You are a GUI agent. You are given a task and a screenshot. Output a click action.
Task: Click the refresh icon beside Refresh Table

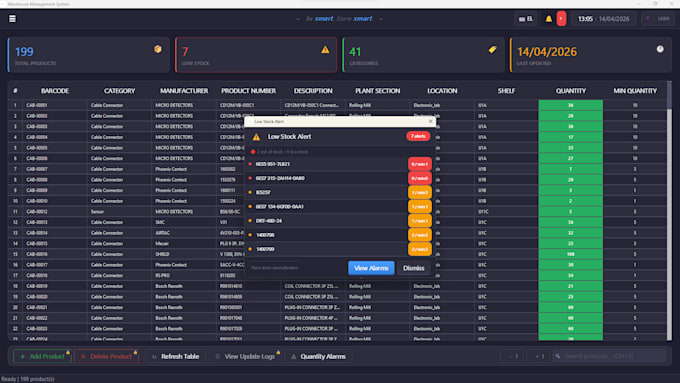[x=154, y=357]
